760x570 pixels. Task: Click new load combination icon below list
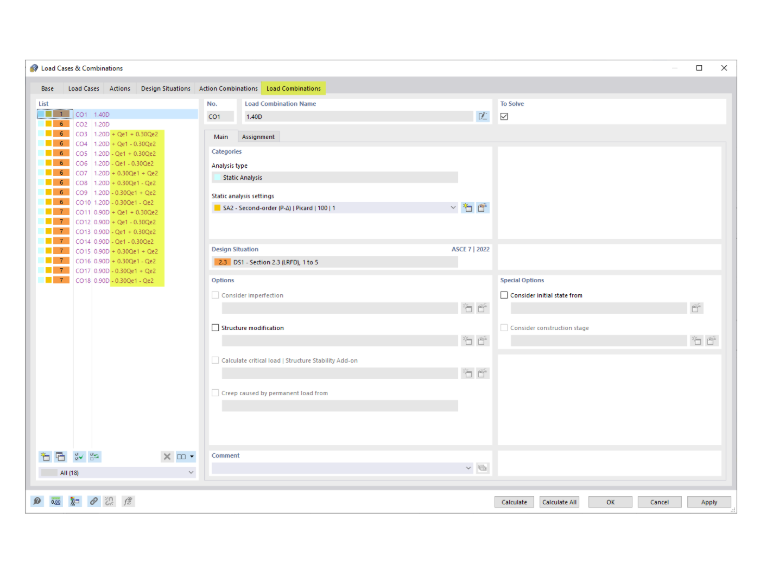point(45,457)
